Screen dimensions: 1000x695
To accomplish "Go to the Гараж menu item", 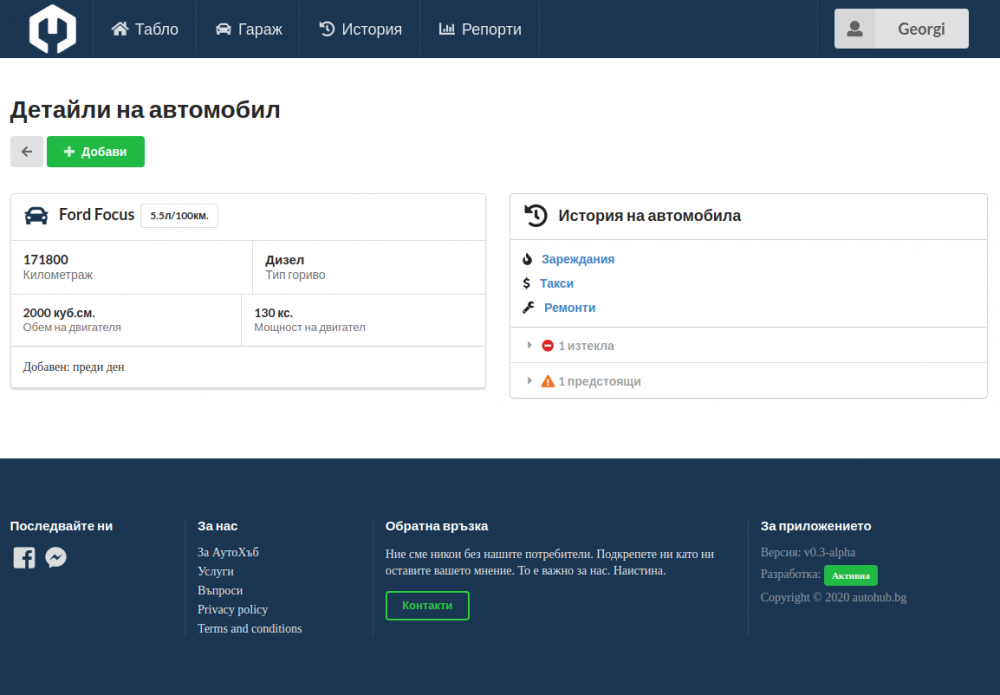I will click(249, 29).
